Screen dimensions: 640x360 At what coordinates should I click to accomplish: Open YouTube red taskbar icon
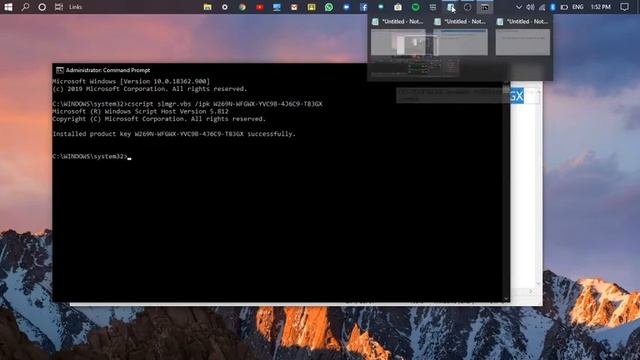tap(260, 7)
